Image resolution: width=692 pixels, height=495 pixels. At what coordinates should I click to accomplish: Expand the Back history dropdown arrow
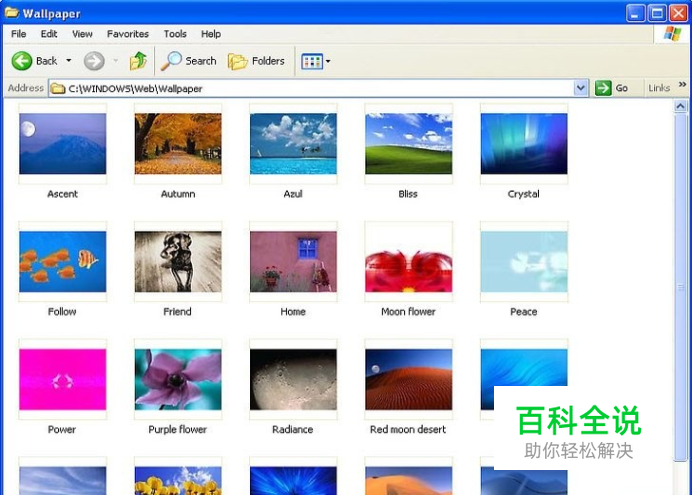click(x=69, y=60)
